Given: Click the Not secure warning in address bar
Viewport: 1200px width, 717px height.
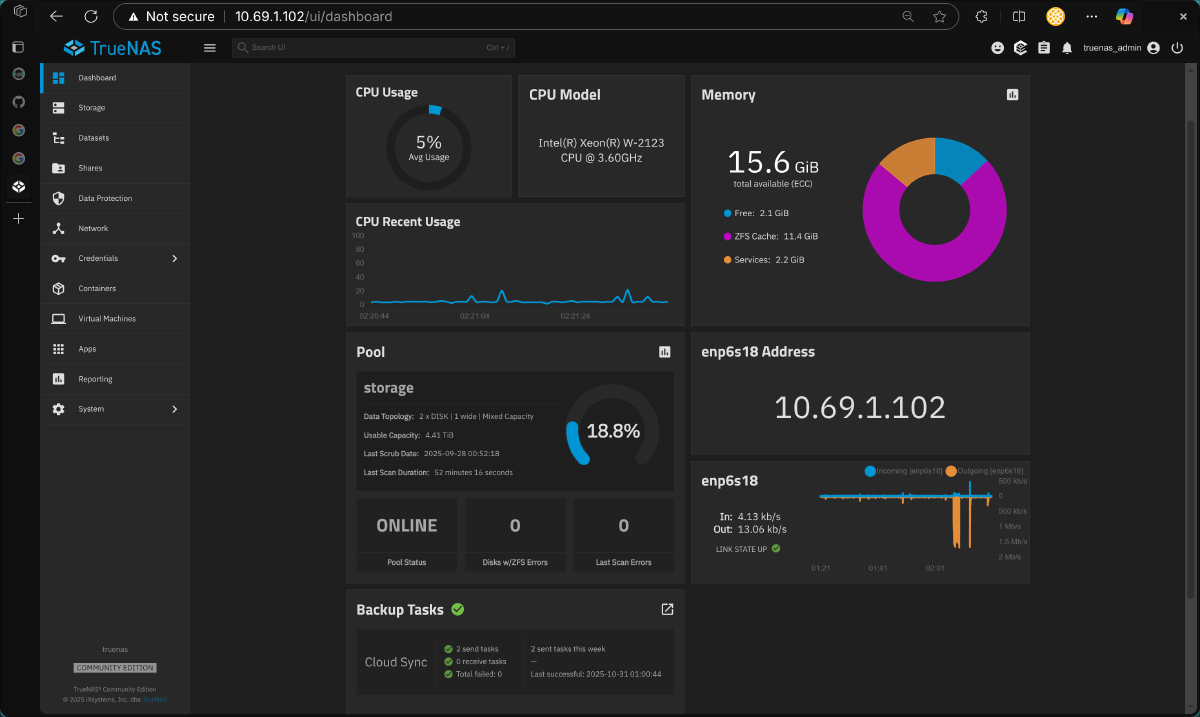Looking at the screenshot, I should [x=177, y=16].
